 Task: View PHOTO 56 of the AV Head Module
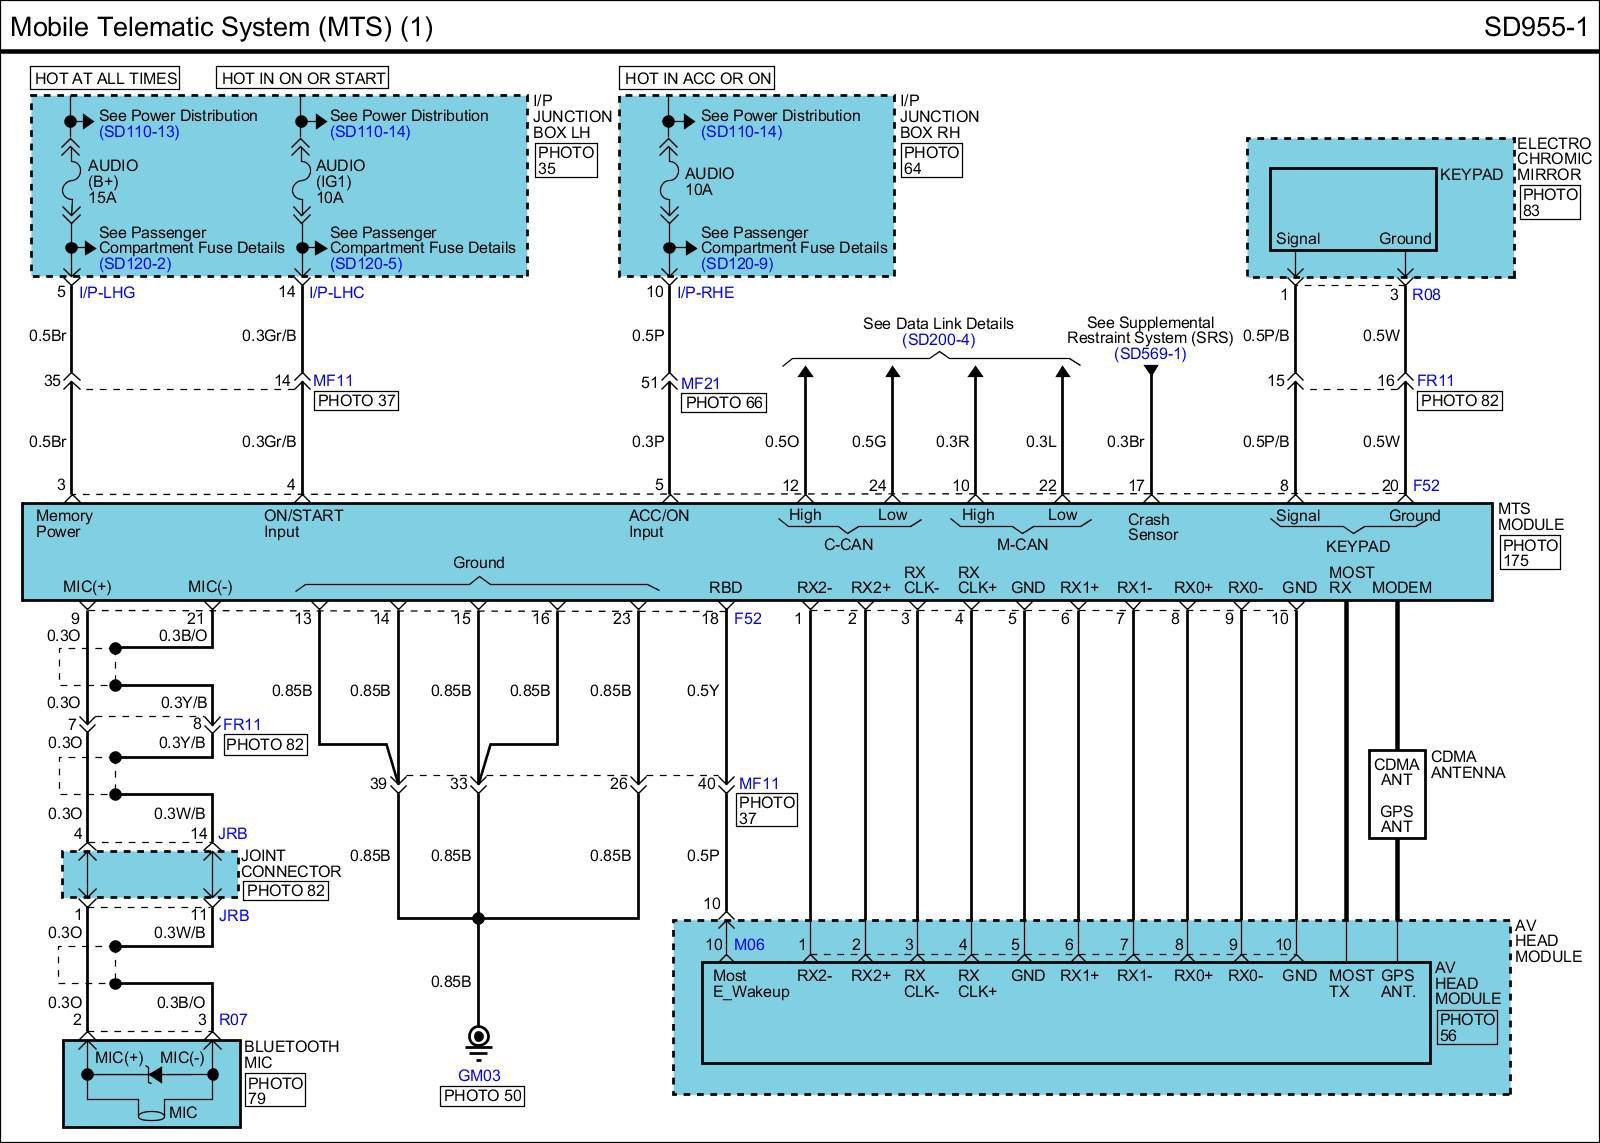(1466, 1027)
